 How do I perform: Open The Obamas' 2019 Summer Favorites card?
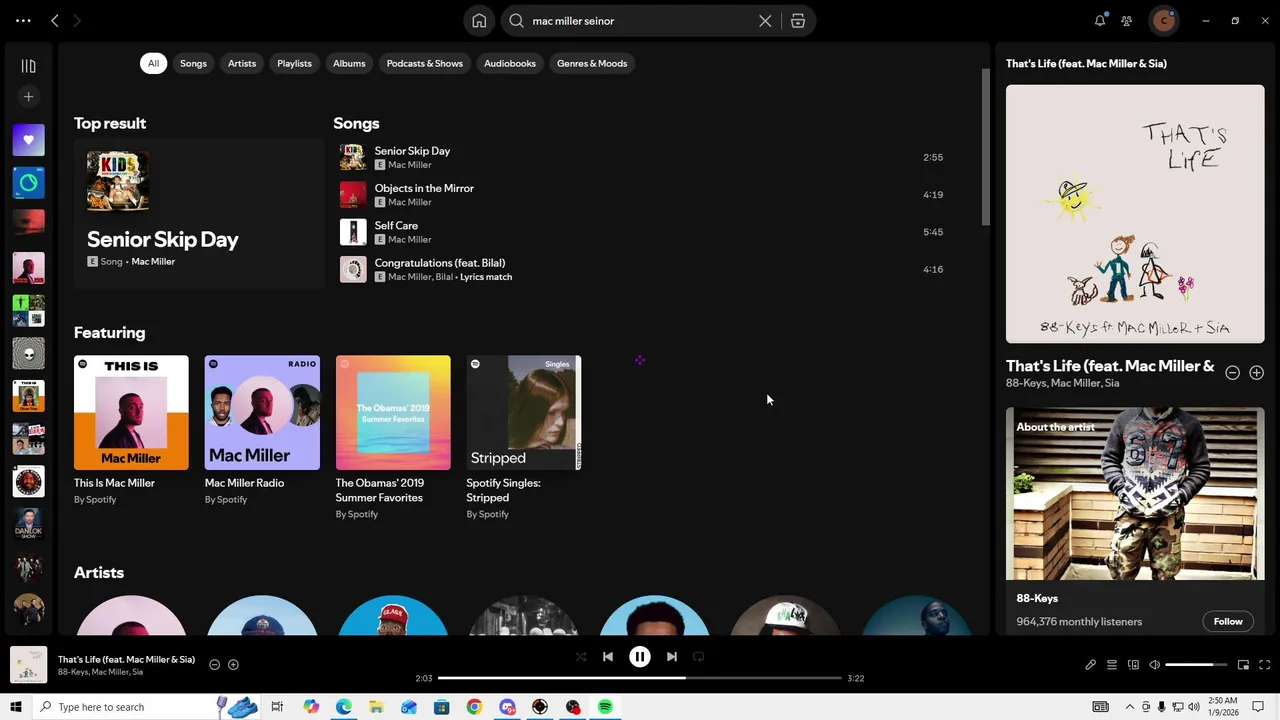point(393,435)
